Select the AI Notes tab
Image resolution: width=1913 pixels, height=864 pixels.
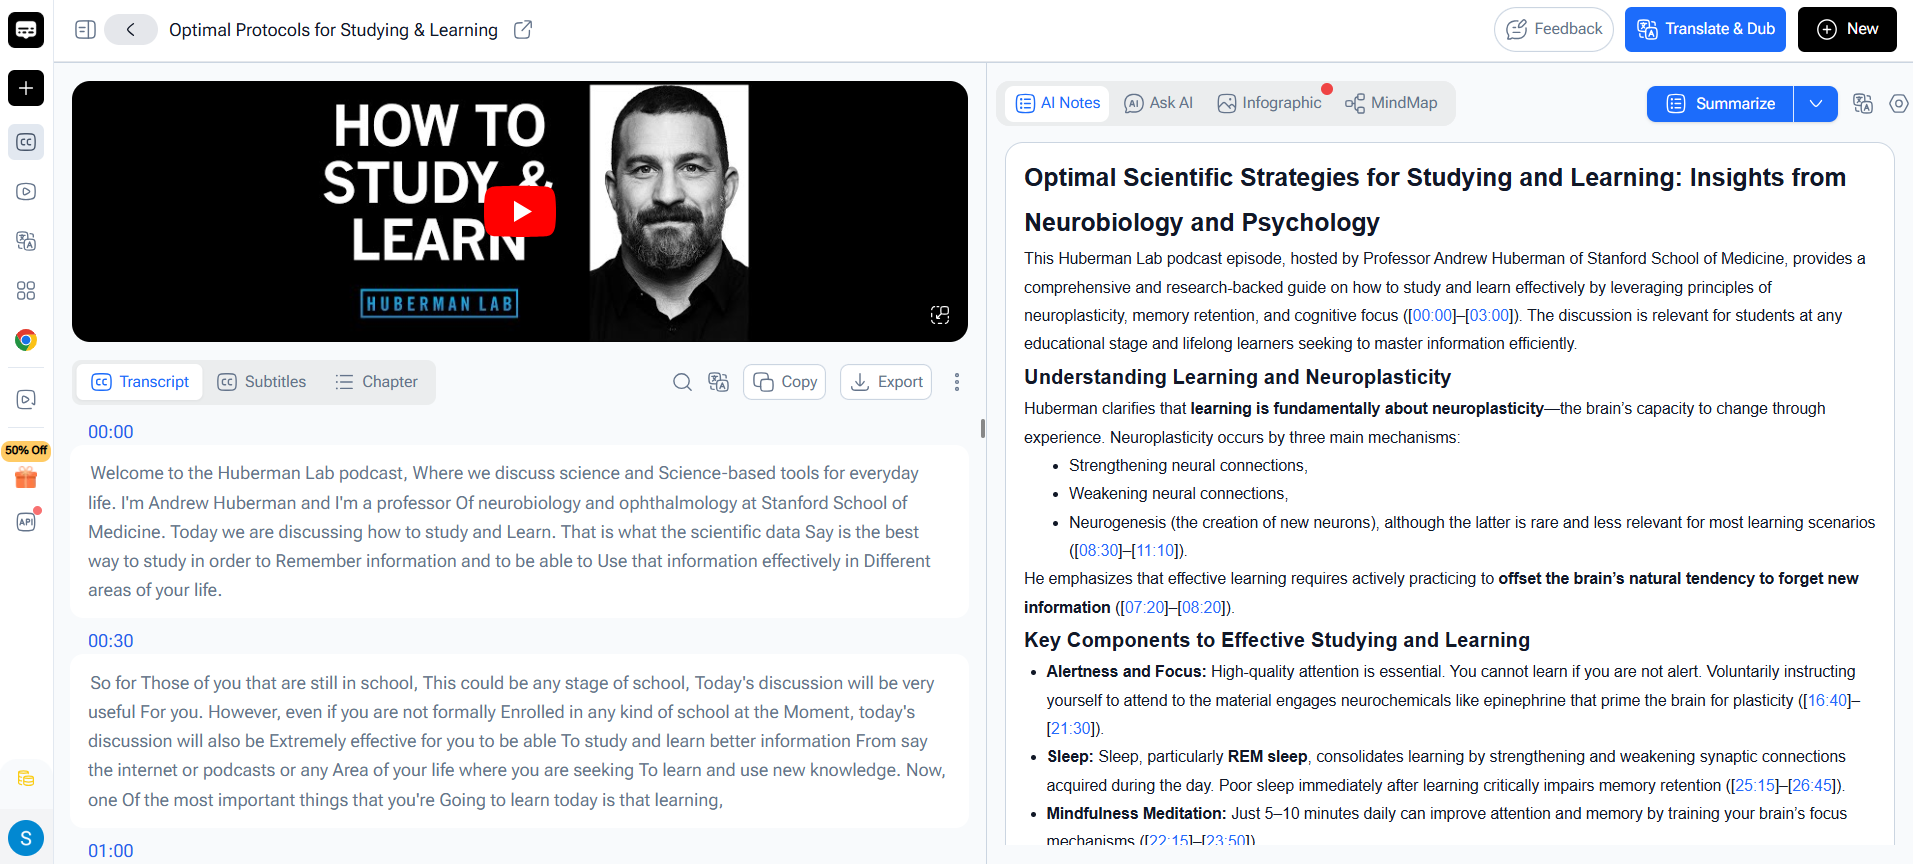click(x=1058, y=103)
